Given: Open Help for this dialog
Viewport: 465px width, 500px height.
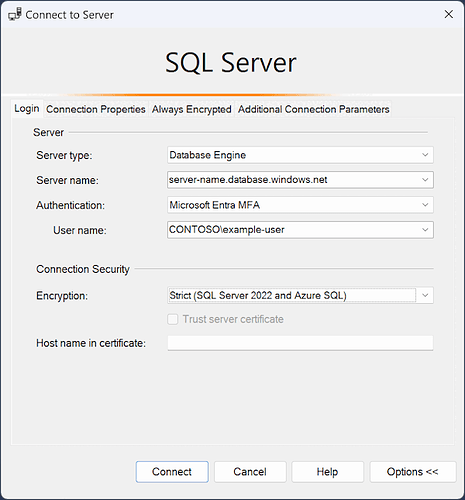Looking at the screenshot, I should click(x=327, y=472).
